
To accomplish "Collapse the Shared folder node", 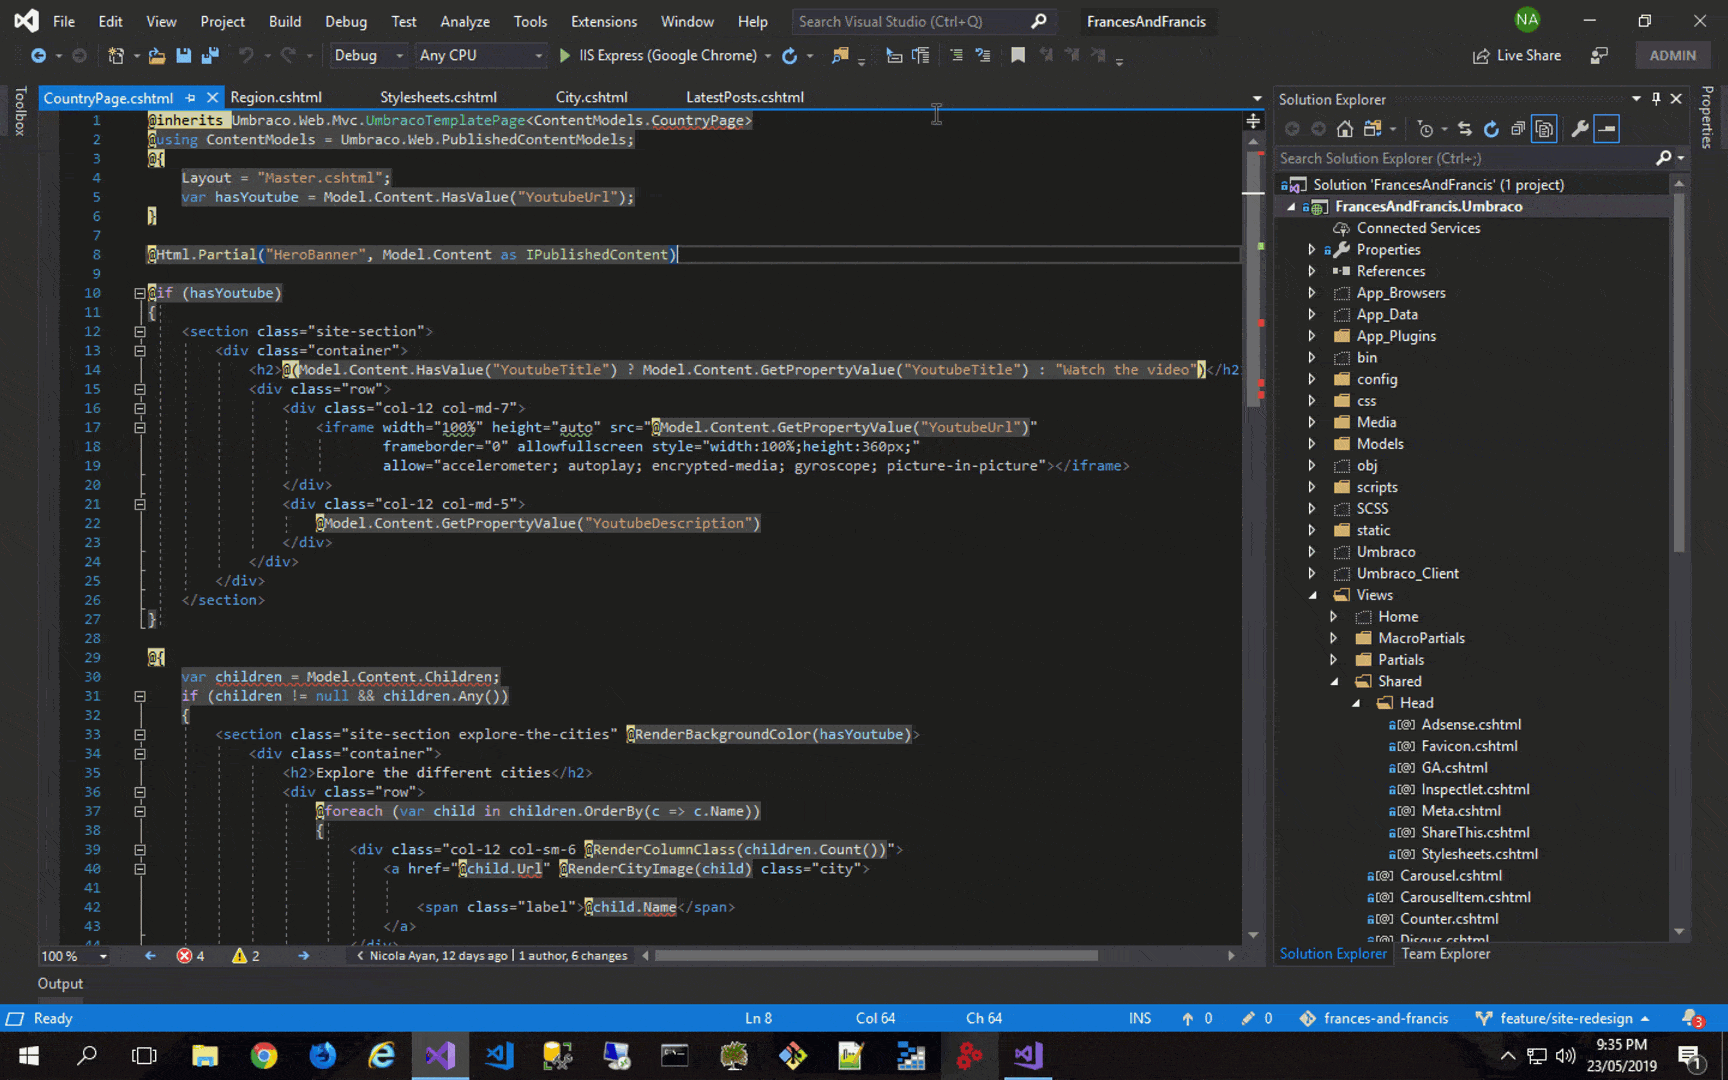I will coord(1333,680).
